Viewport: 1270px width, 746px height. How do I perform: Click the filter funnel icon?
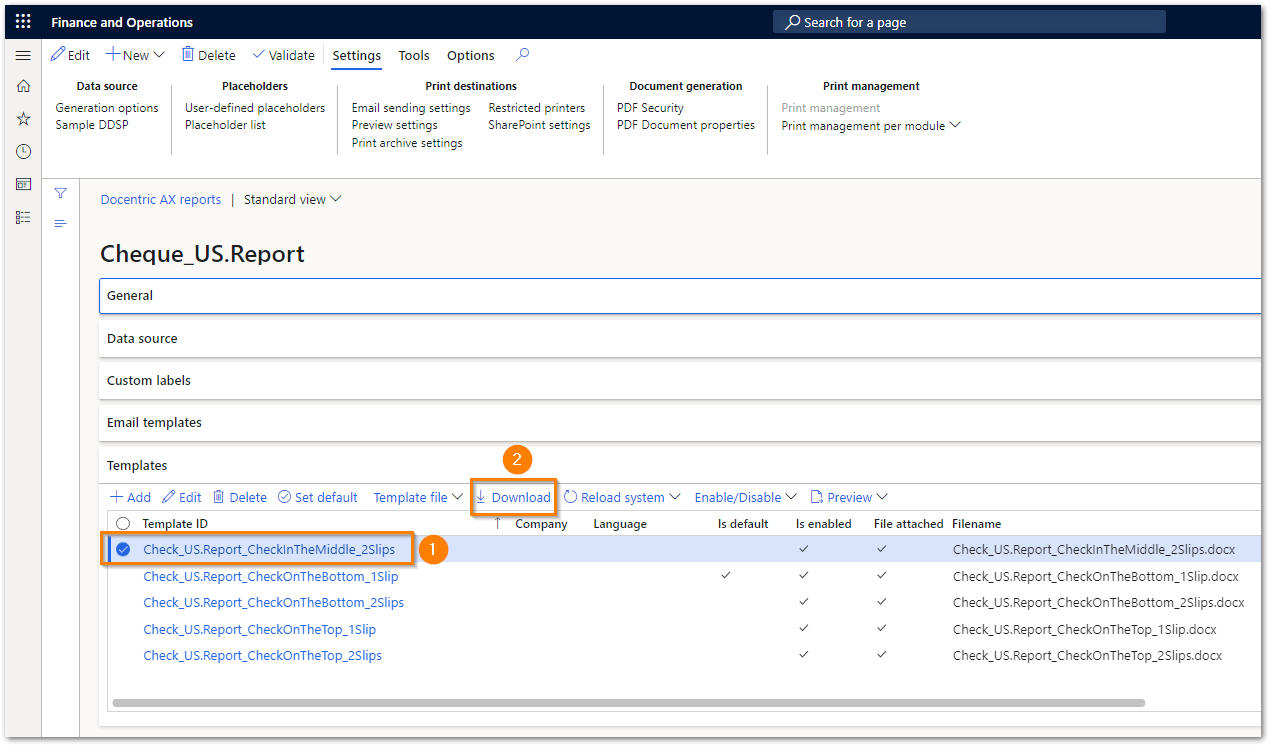coord(60,193)
